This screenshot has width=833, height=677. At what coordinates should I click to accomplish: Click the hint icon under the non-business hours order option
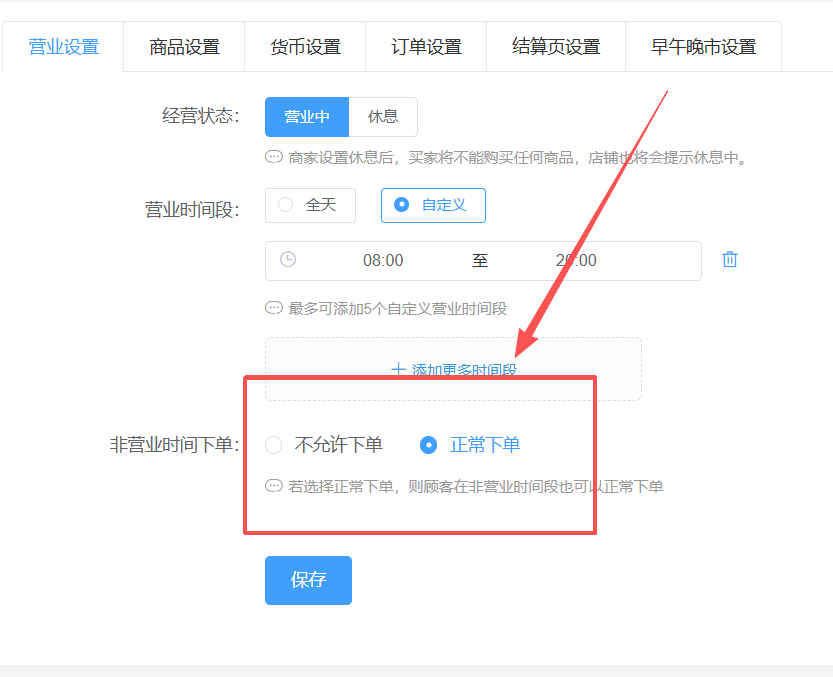[x=274, y=486]
